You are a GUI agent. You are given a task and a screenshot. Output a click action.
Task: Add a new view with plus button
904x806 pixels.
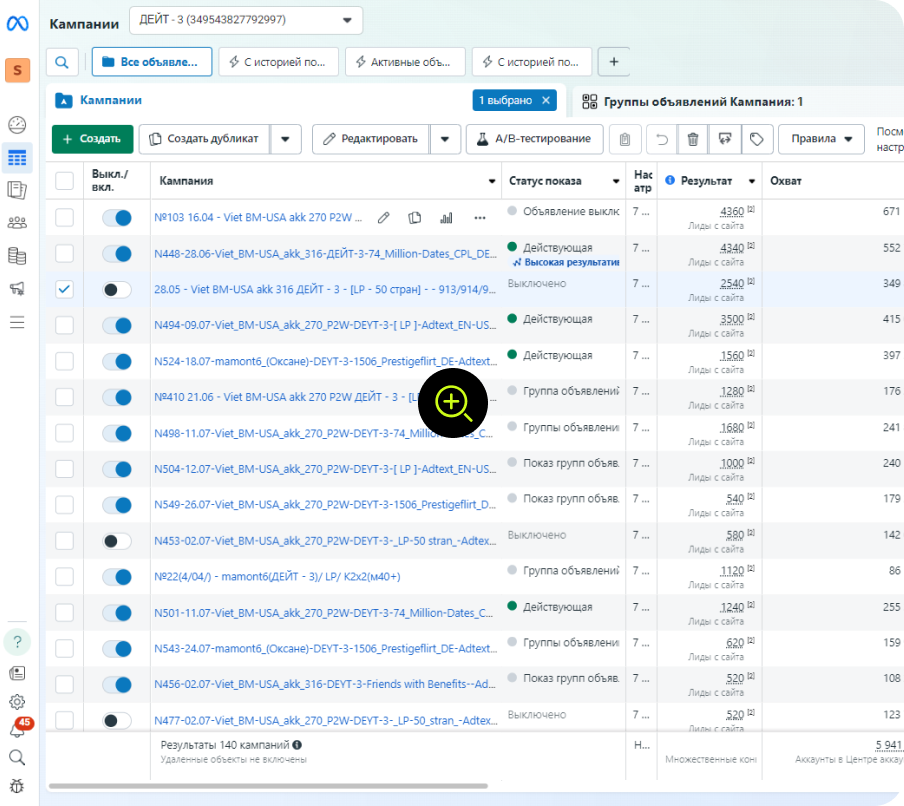point(614,62)
